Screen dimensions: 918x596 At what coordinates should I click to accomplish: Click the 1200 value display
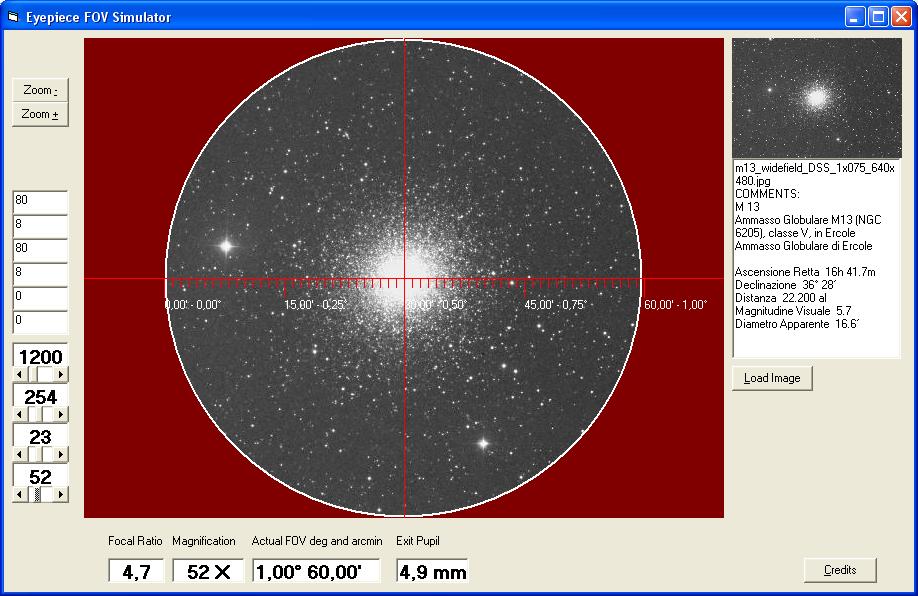click(40, 356)
